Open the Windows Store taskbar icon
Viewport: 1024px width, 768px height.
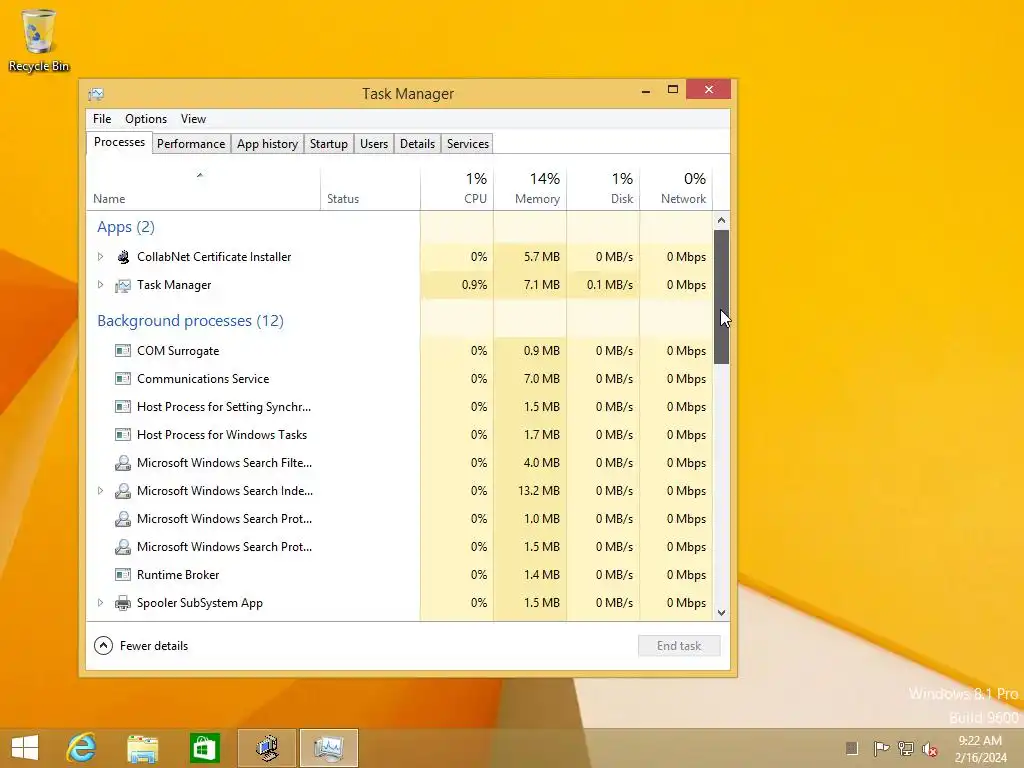(204, 748)
